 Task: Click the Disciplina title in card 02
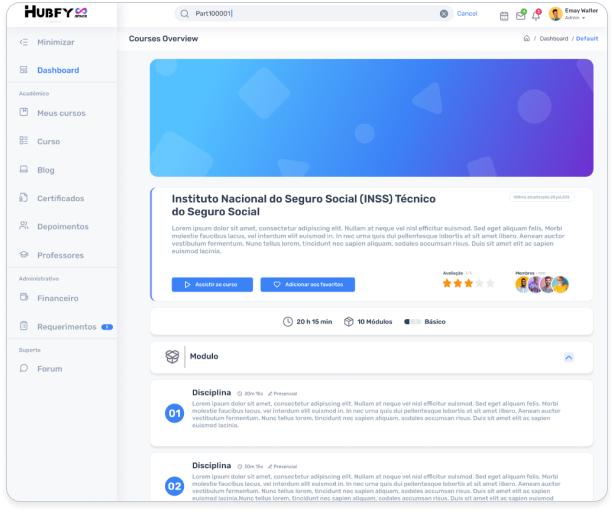pos(211,465)
